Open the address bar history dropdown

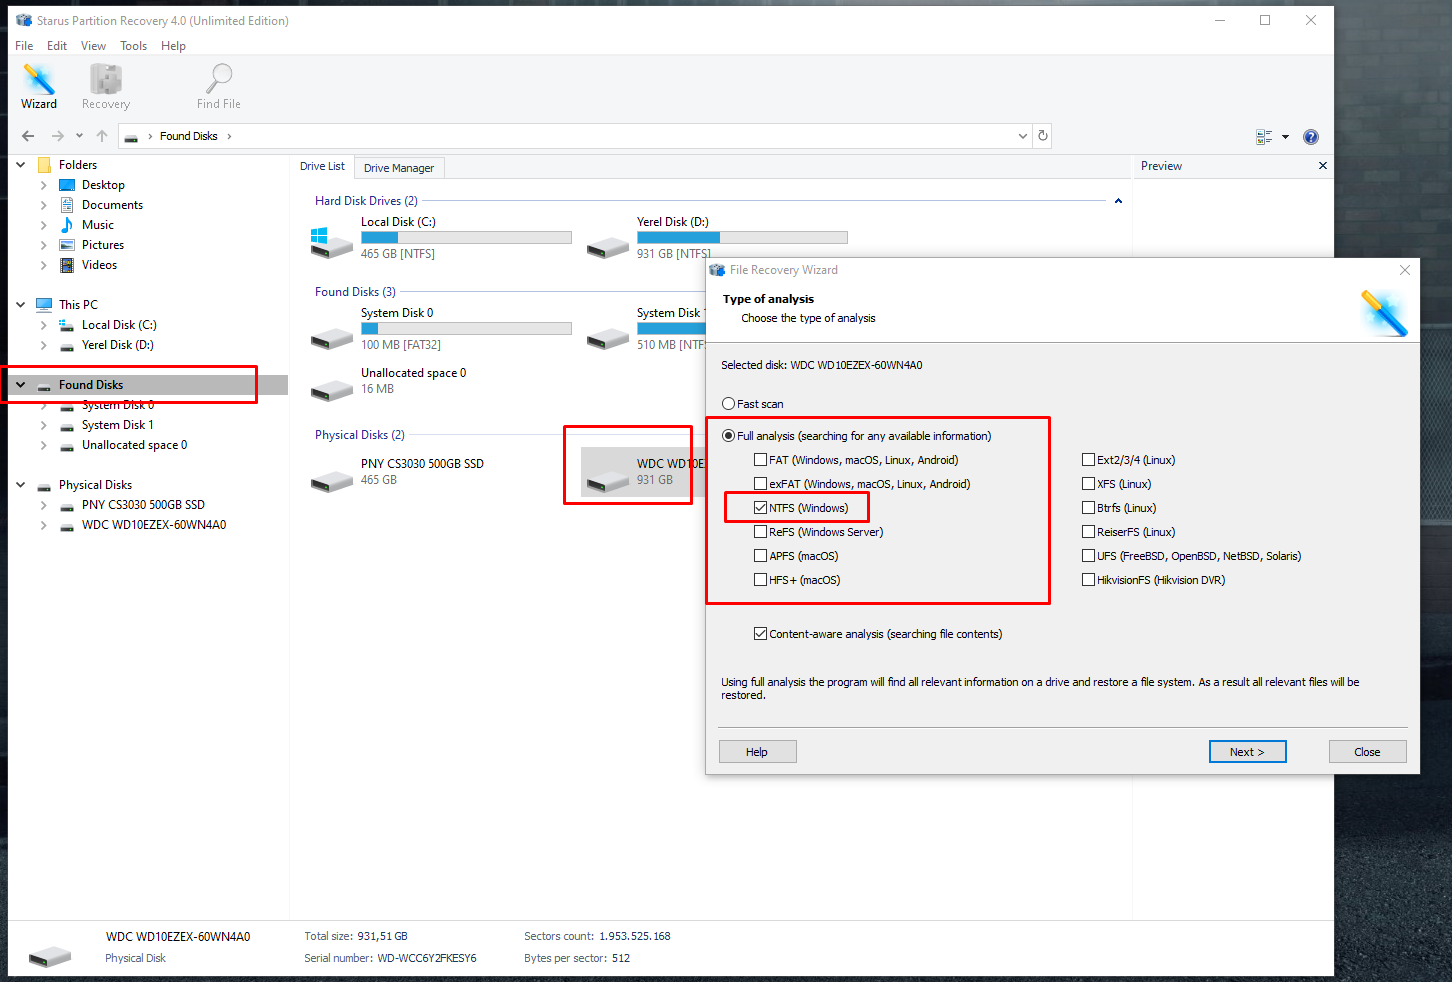(x=1023, y=136)
